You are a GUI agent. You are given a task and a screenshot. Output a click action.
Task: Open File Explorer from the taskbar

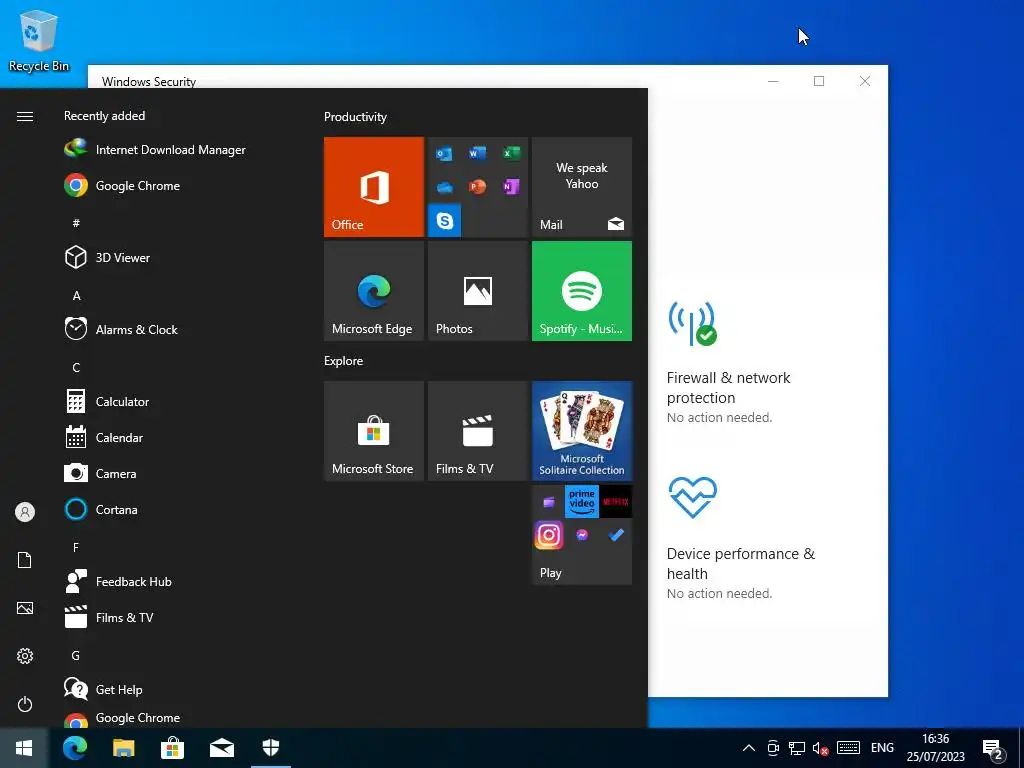point(123,748)
